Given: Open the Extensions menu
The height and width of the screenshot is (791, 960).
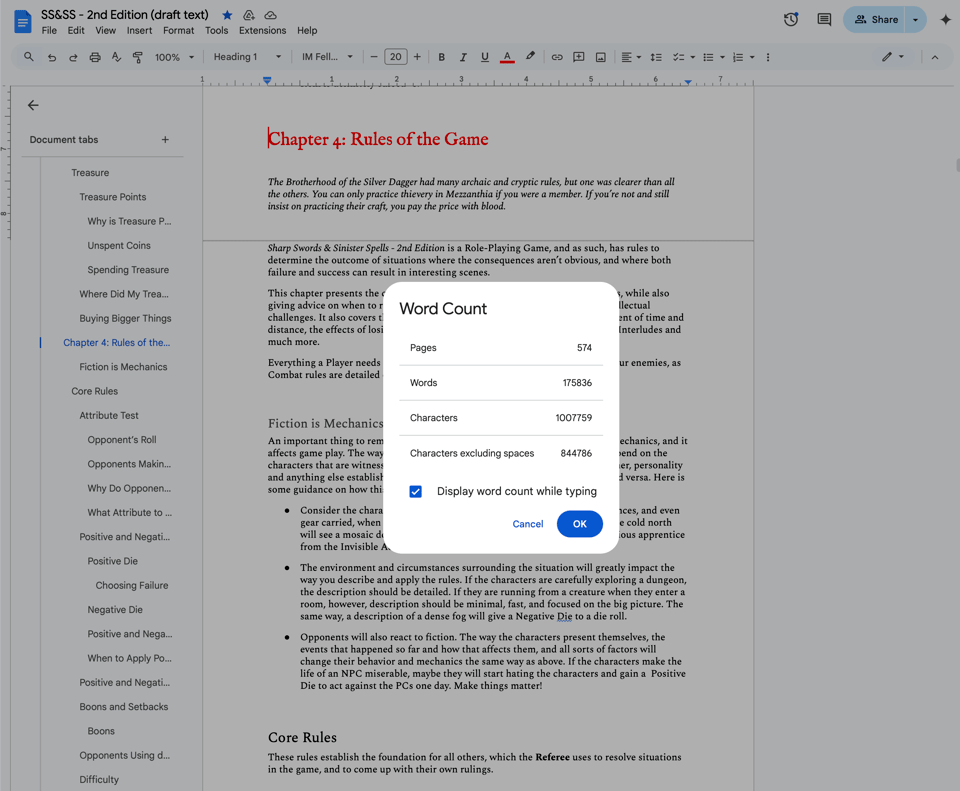Looking at the screenshot, I should pyautogui.click(x=262, y=31).
